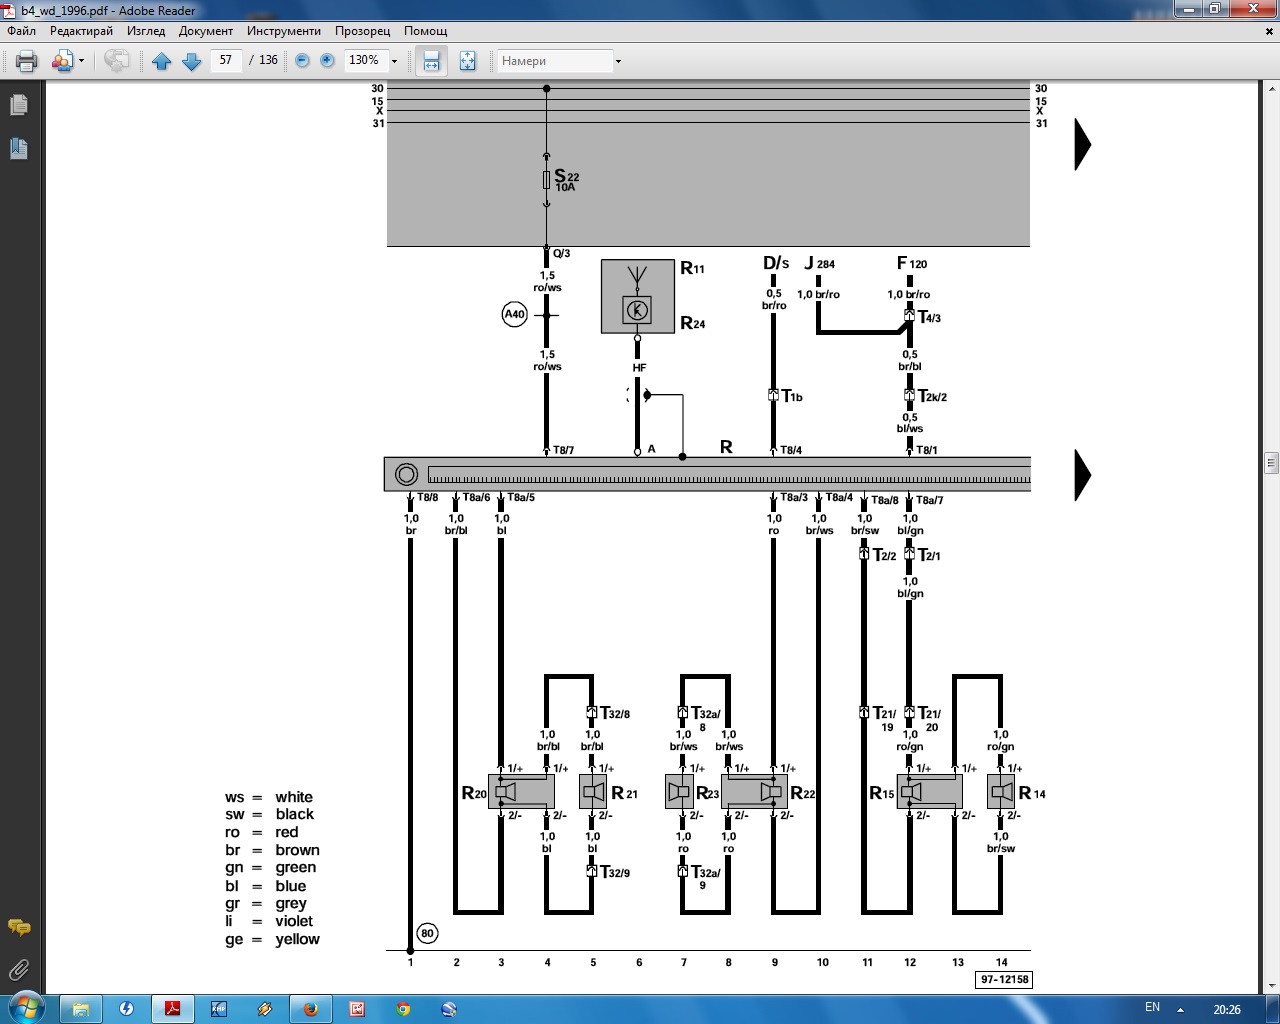Open the Pages thumbnails panel in sidebar
Screen dimensions: 1280x1024
tap(18, 105)
